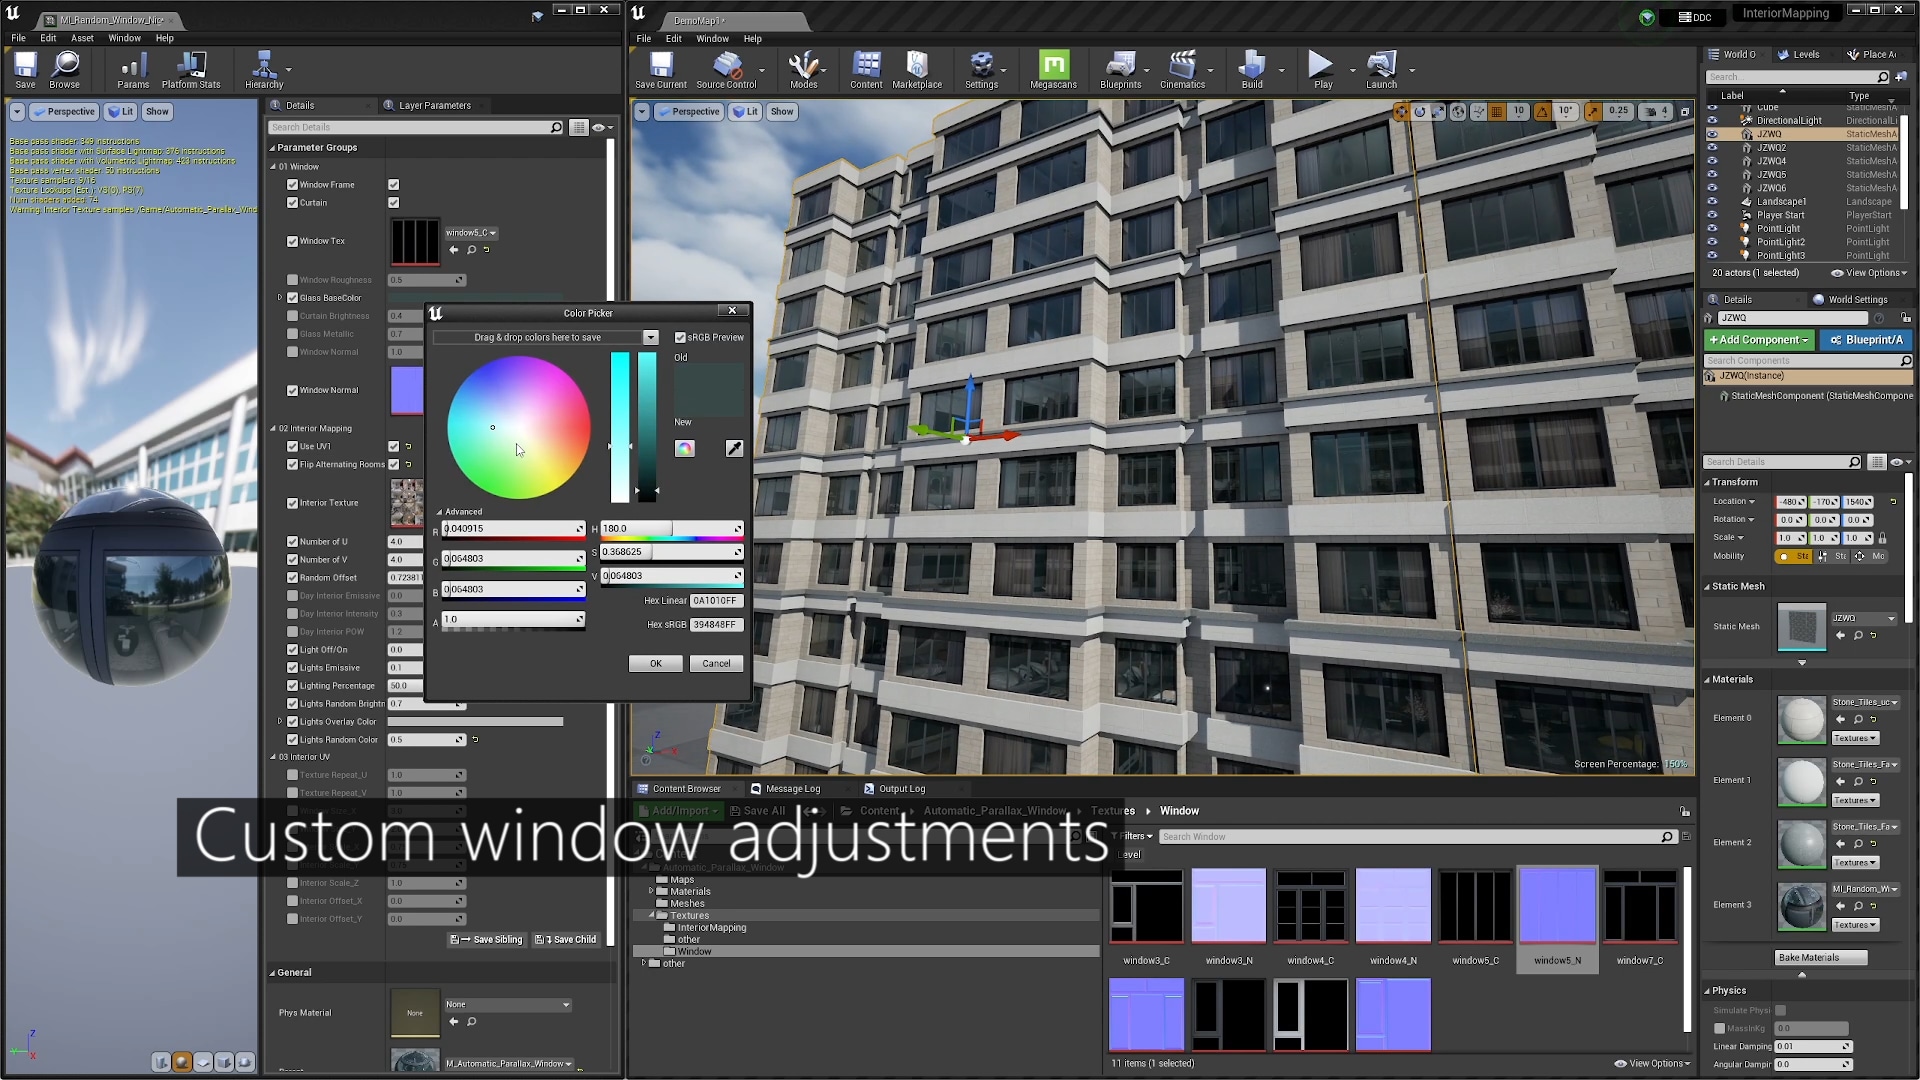Start Play in editor with the Play icon

click(1322, 66)
